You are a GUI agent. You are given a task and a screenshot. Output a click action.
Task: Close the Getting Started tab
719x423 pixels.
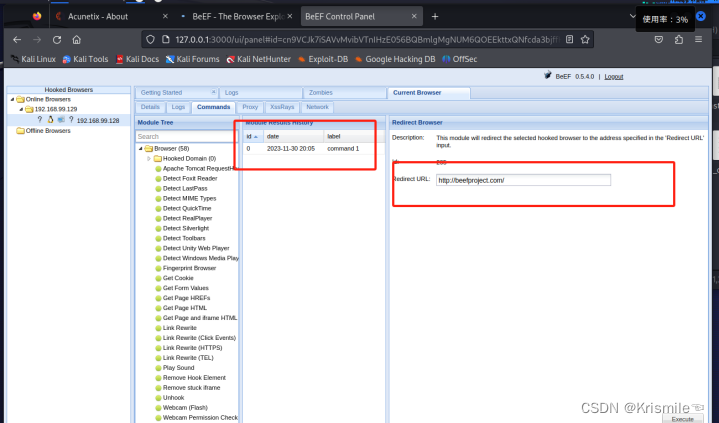213,92
